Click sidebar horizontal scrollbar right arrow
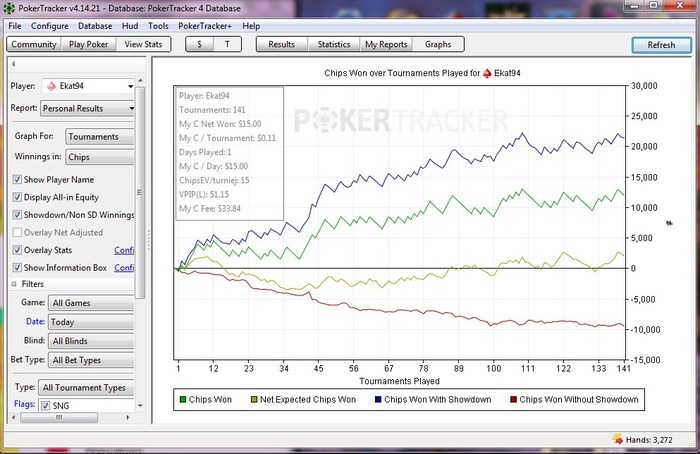Screen dimensions: 700x454 pos(128,418)
